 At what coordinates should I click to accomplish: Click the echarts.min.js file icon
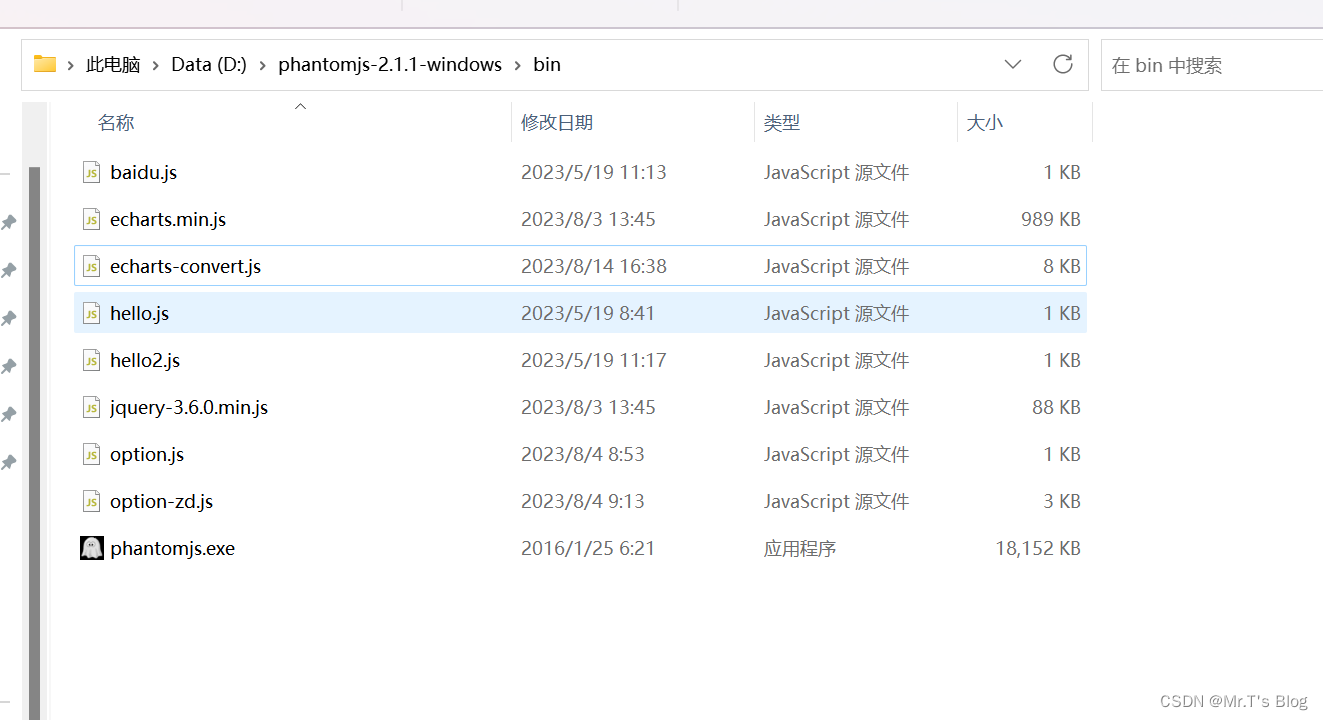coord(91,219)
